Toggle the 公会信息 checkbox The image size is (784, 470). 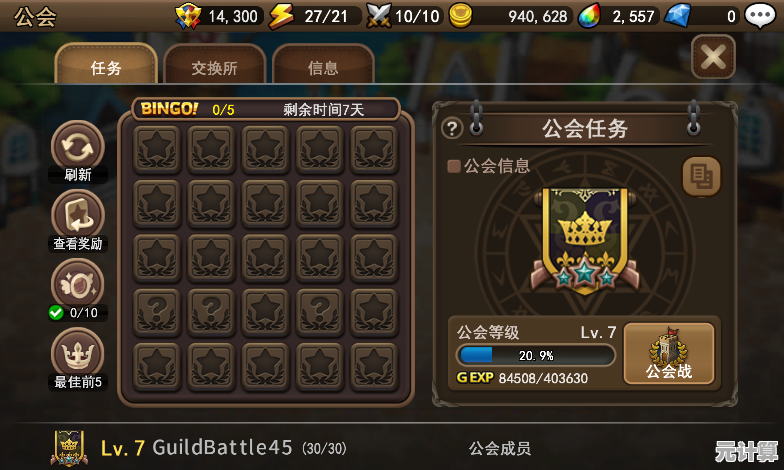454,166
